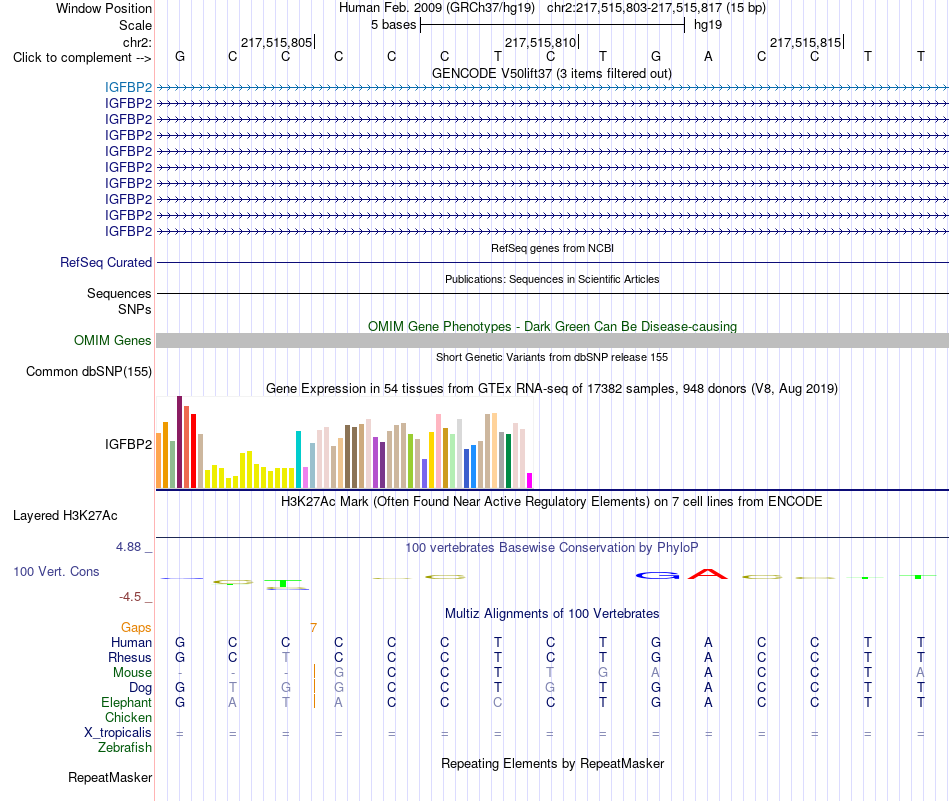Open the OMIM Genes track label

click(113, 341)
